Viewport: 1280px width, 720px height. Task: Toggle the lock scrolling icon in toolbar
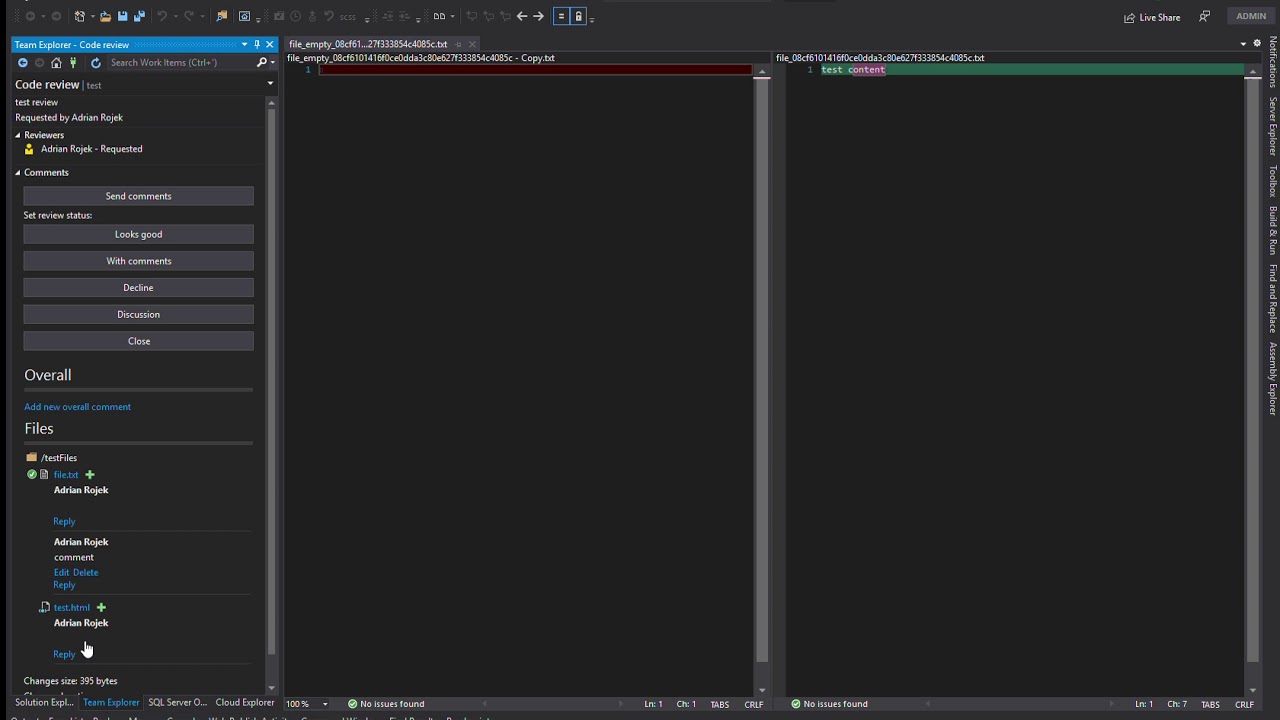click(x=578, y=16)
